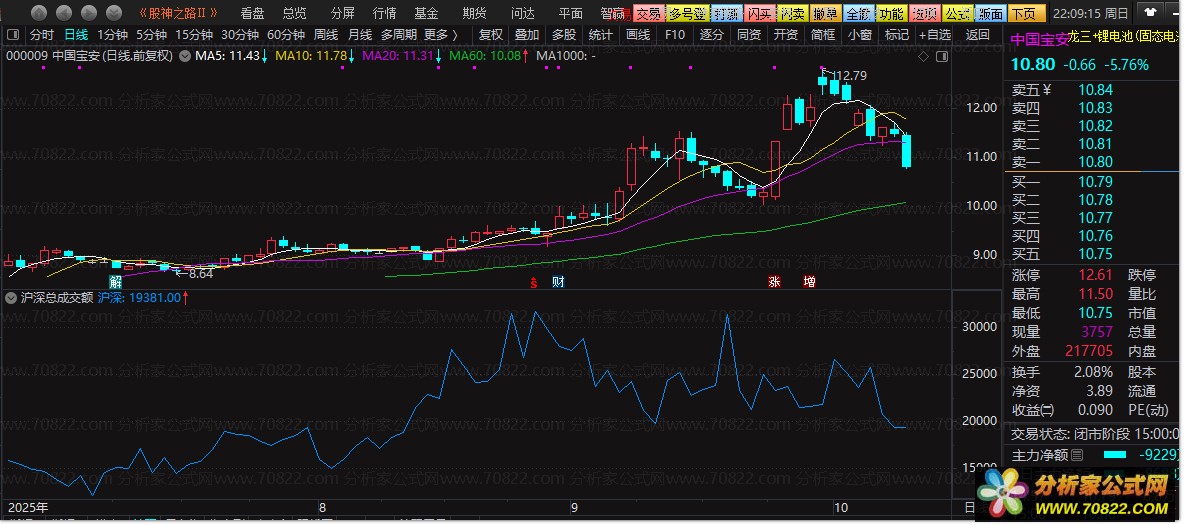Open F10 company information
Viewport: 1185px width, 525px height.
pos(675,35)
